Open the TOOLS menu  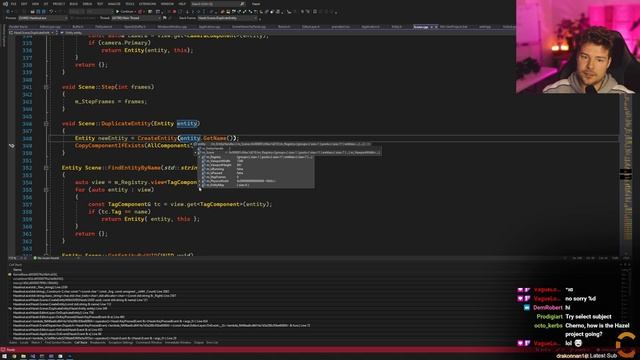(x=130, y=4)
